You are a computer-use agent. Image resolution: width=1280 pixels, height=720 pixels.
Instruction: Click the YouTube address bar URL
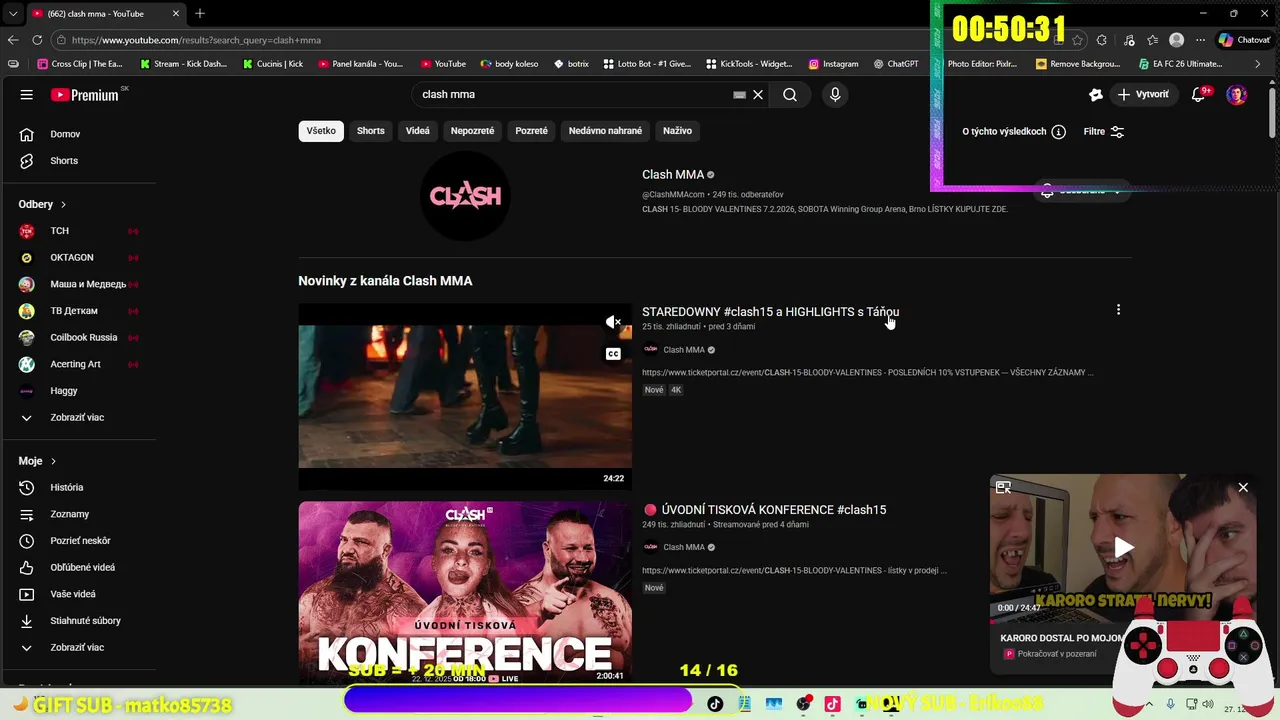point(196,40)
